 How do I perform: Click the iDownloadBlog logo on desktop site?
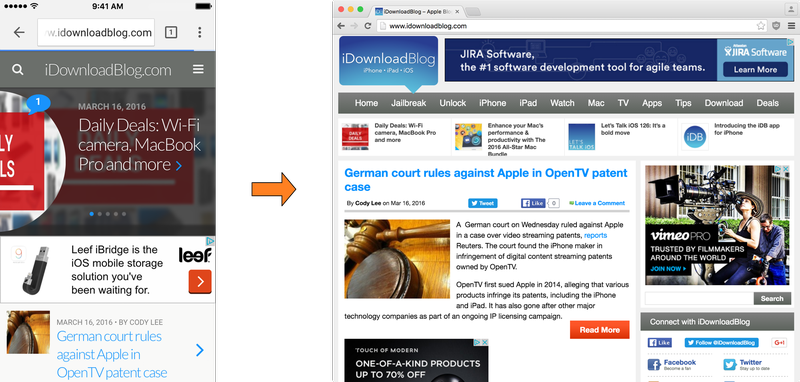click(388, 61)
